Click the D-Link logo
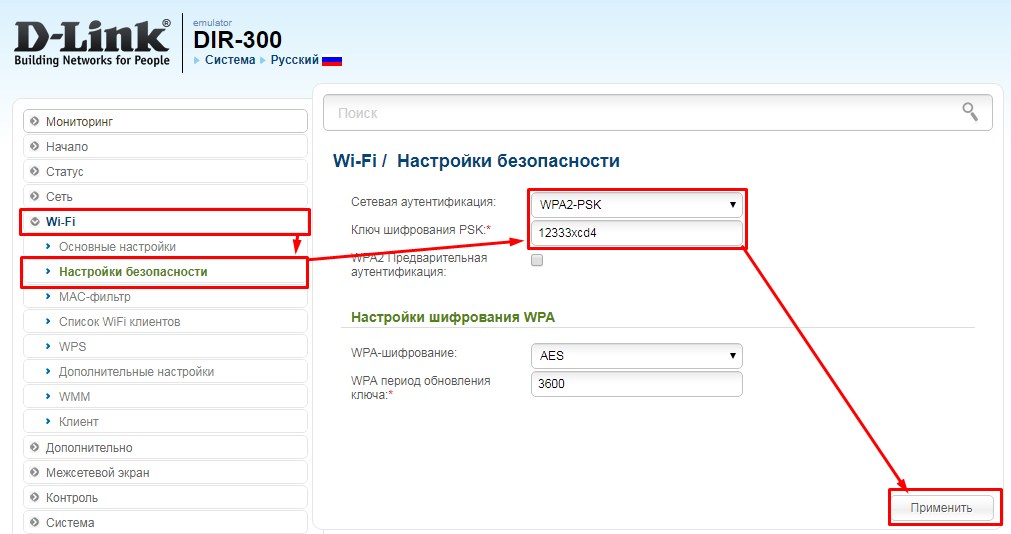Image resolution: width=1011 pixels, height=534 pixels. click(92, 43)
